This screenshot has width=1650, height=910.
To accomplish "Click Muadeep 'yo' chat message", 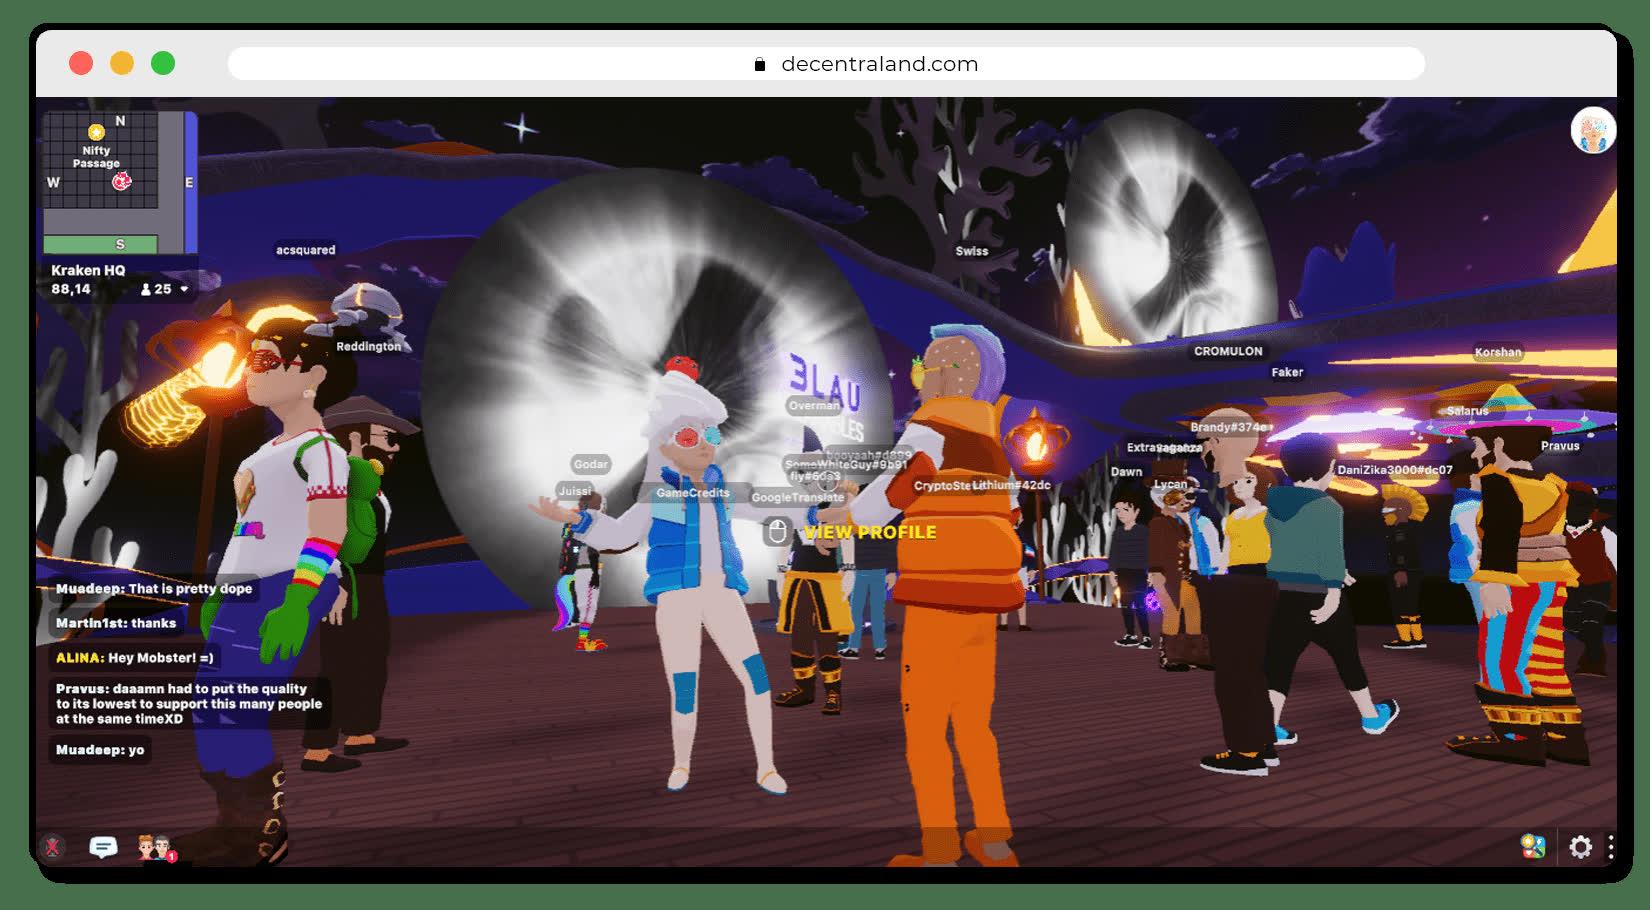I will pos(100,750).
